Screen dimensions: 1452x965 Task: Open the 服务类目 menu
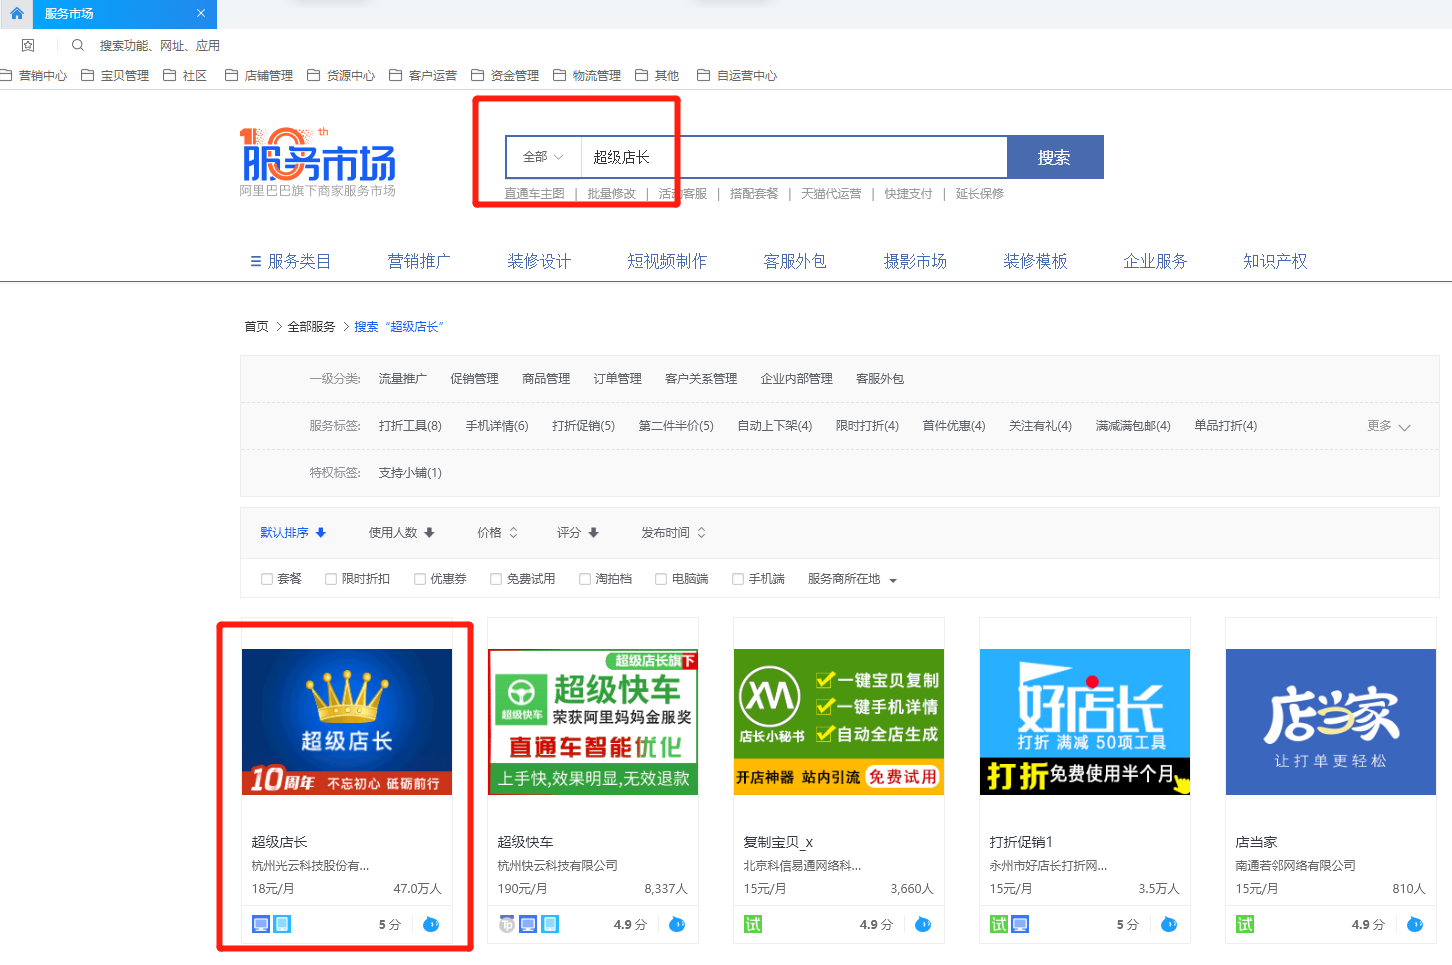[290, 261]
